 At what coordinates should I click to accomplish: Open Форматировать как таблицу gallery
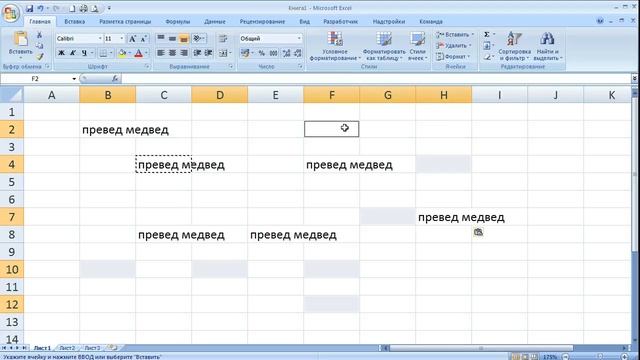coord(384,46)
